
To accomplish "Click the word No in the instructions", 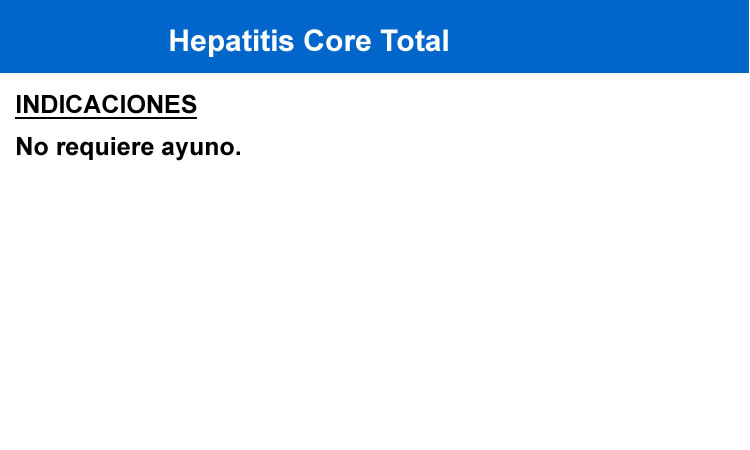I will tap(32, 146).
